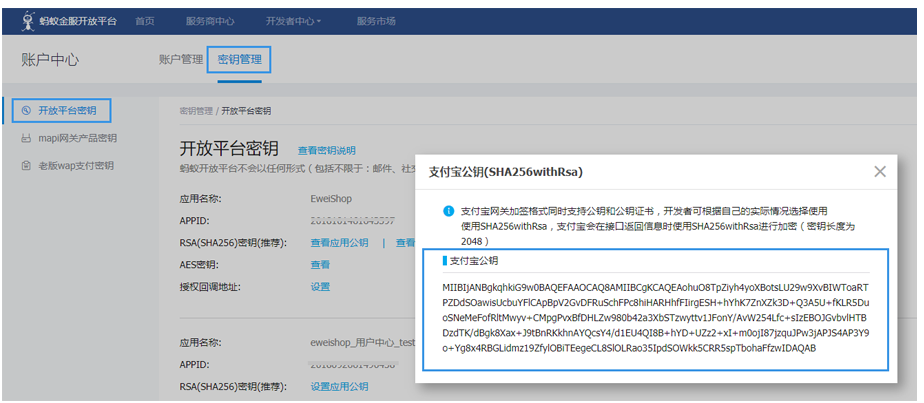Click the 老版wap支付密钥 sidebar icon

[x=26, y=166]
